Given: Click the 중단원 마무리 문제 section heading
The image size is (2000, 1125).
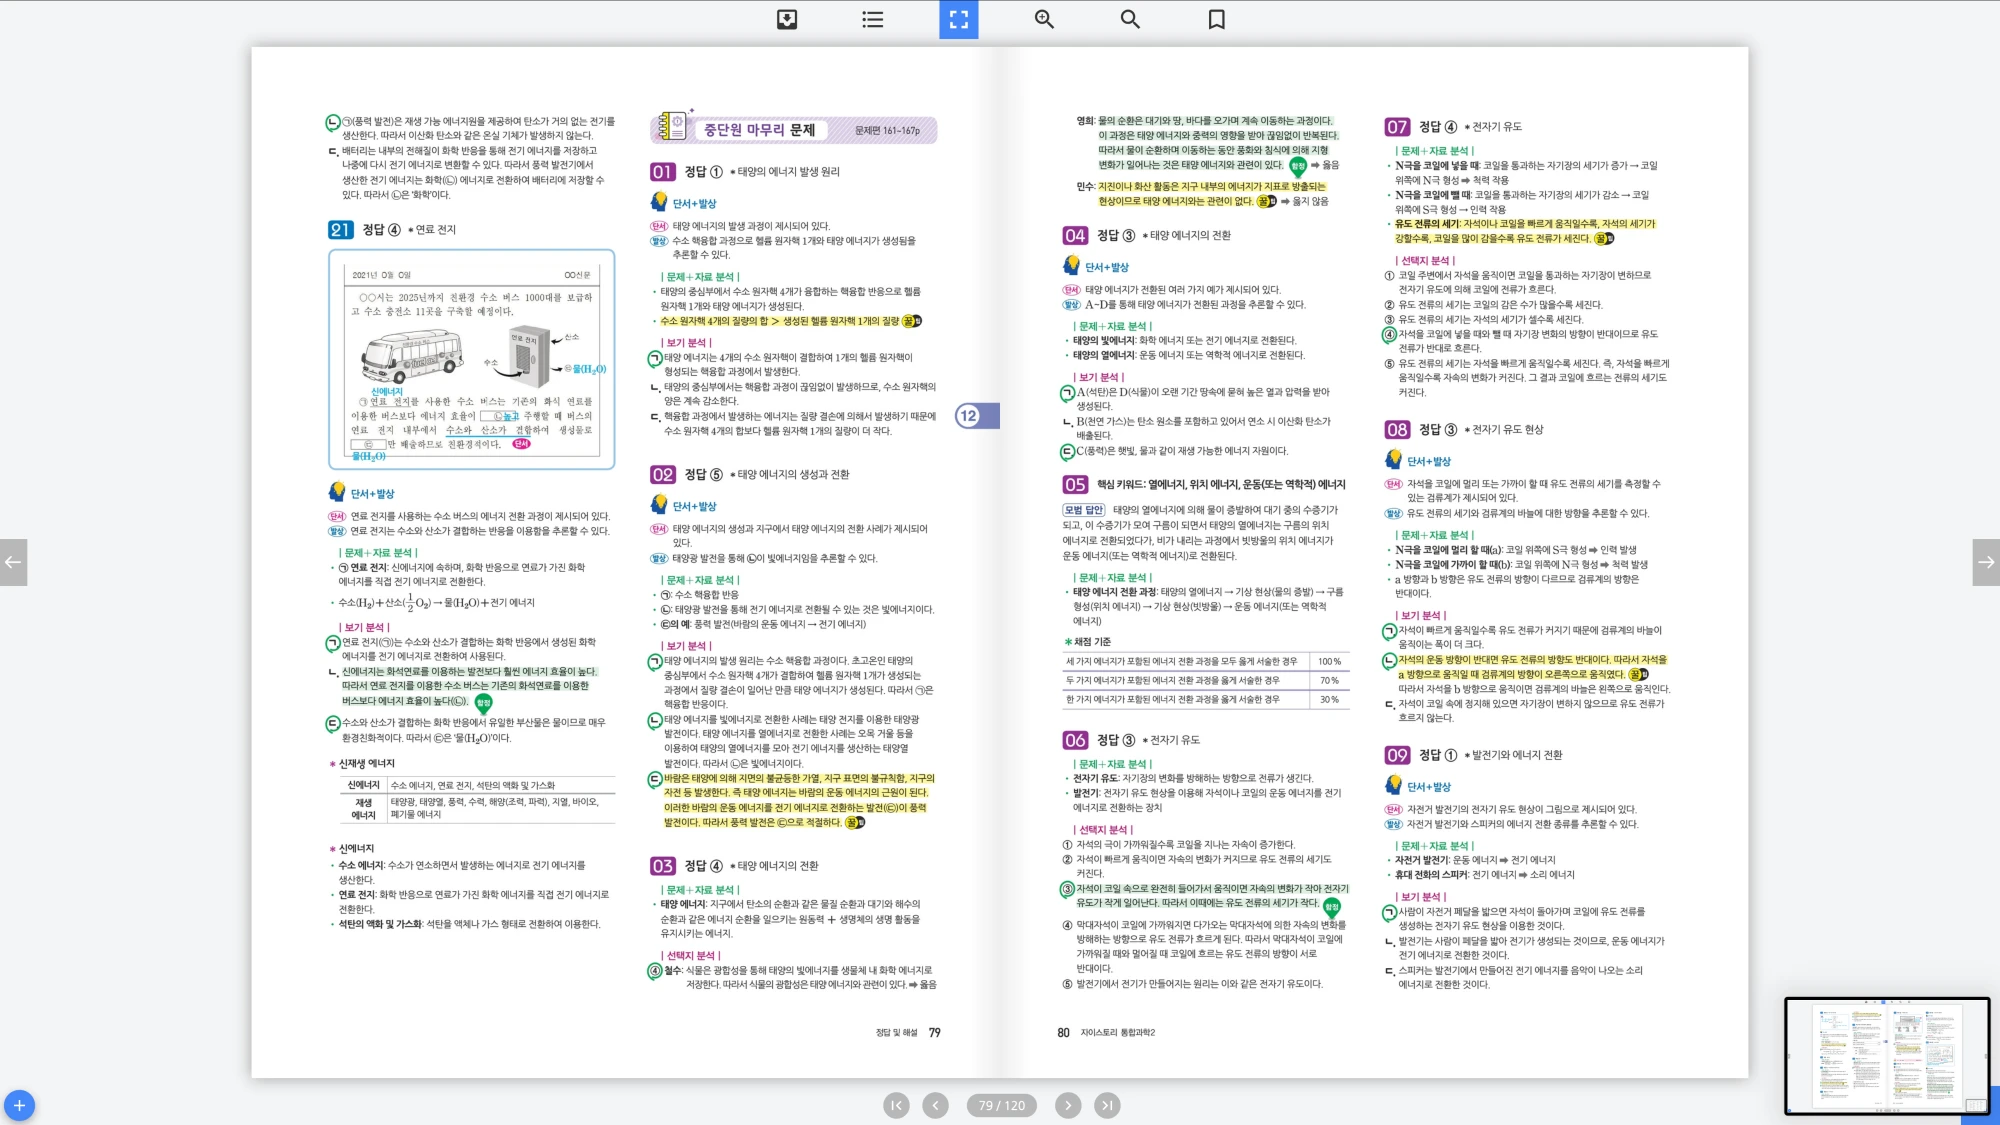Looking at the screenshot, I should point(760,130).
